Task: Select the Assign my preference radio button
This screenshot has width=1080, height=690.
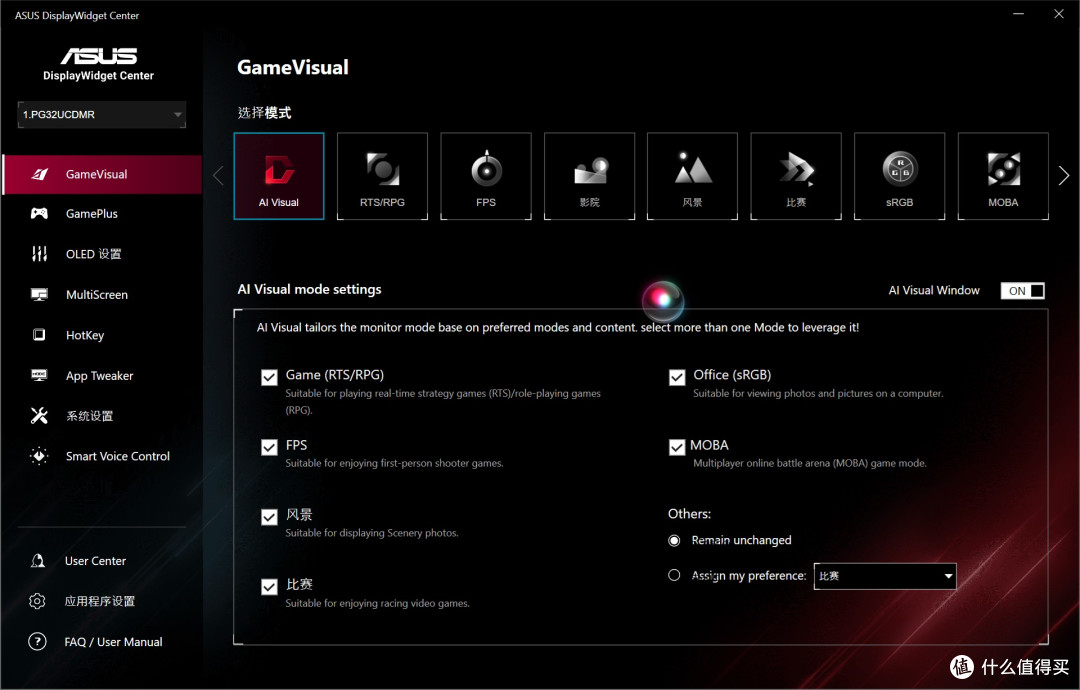Action: point(674,575)
